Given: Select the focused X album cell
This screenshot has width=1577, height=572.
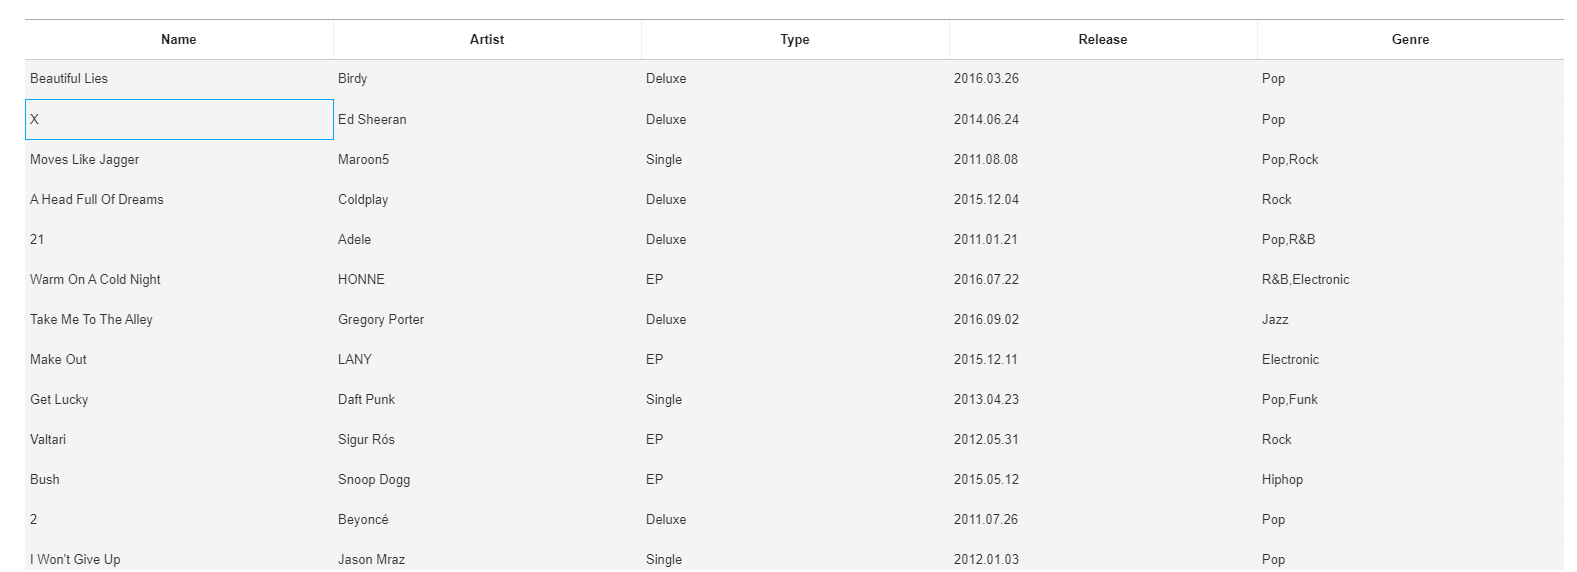Looking at the screenshot, I should [x=179, y=119].
